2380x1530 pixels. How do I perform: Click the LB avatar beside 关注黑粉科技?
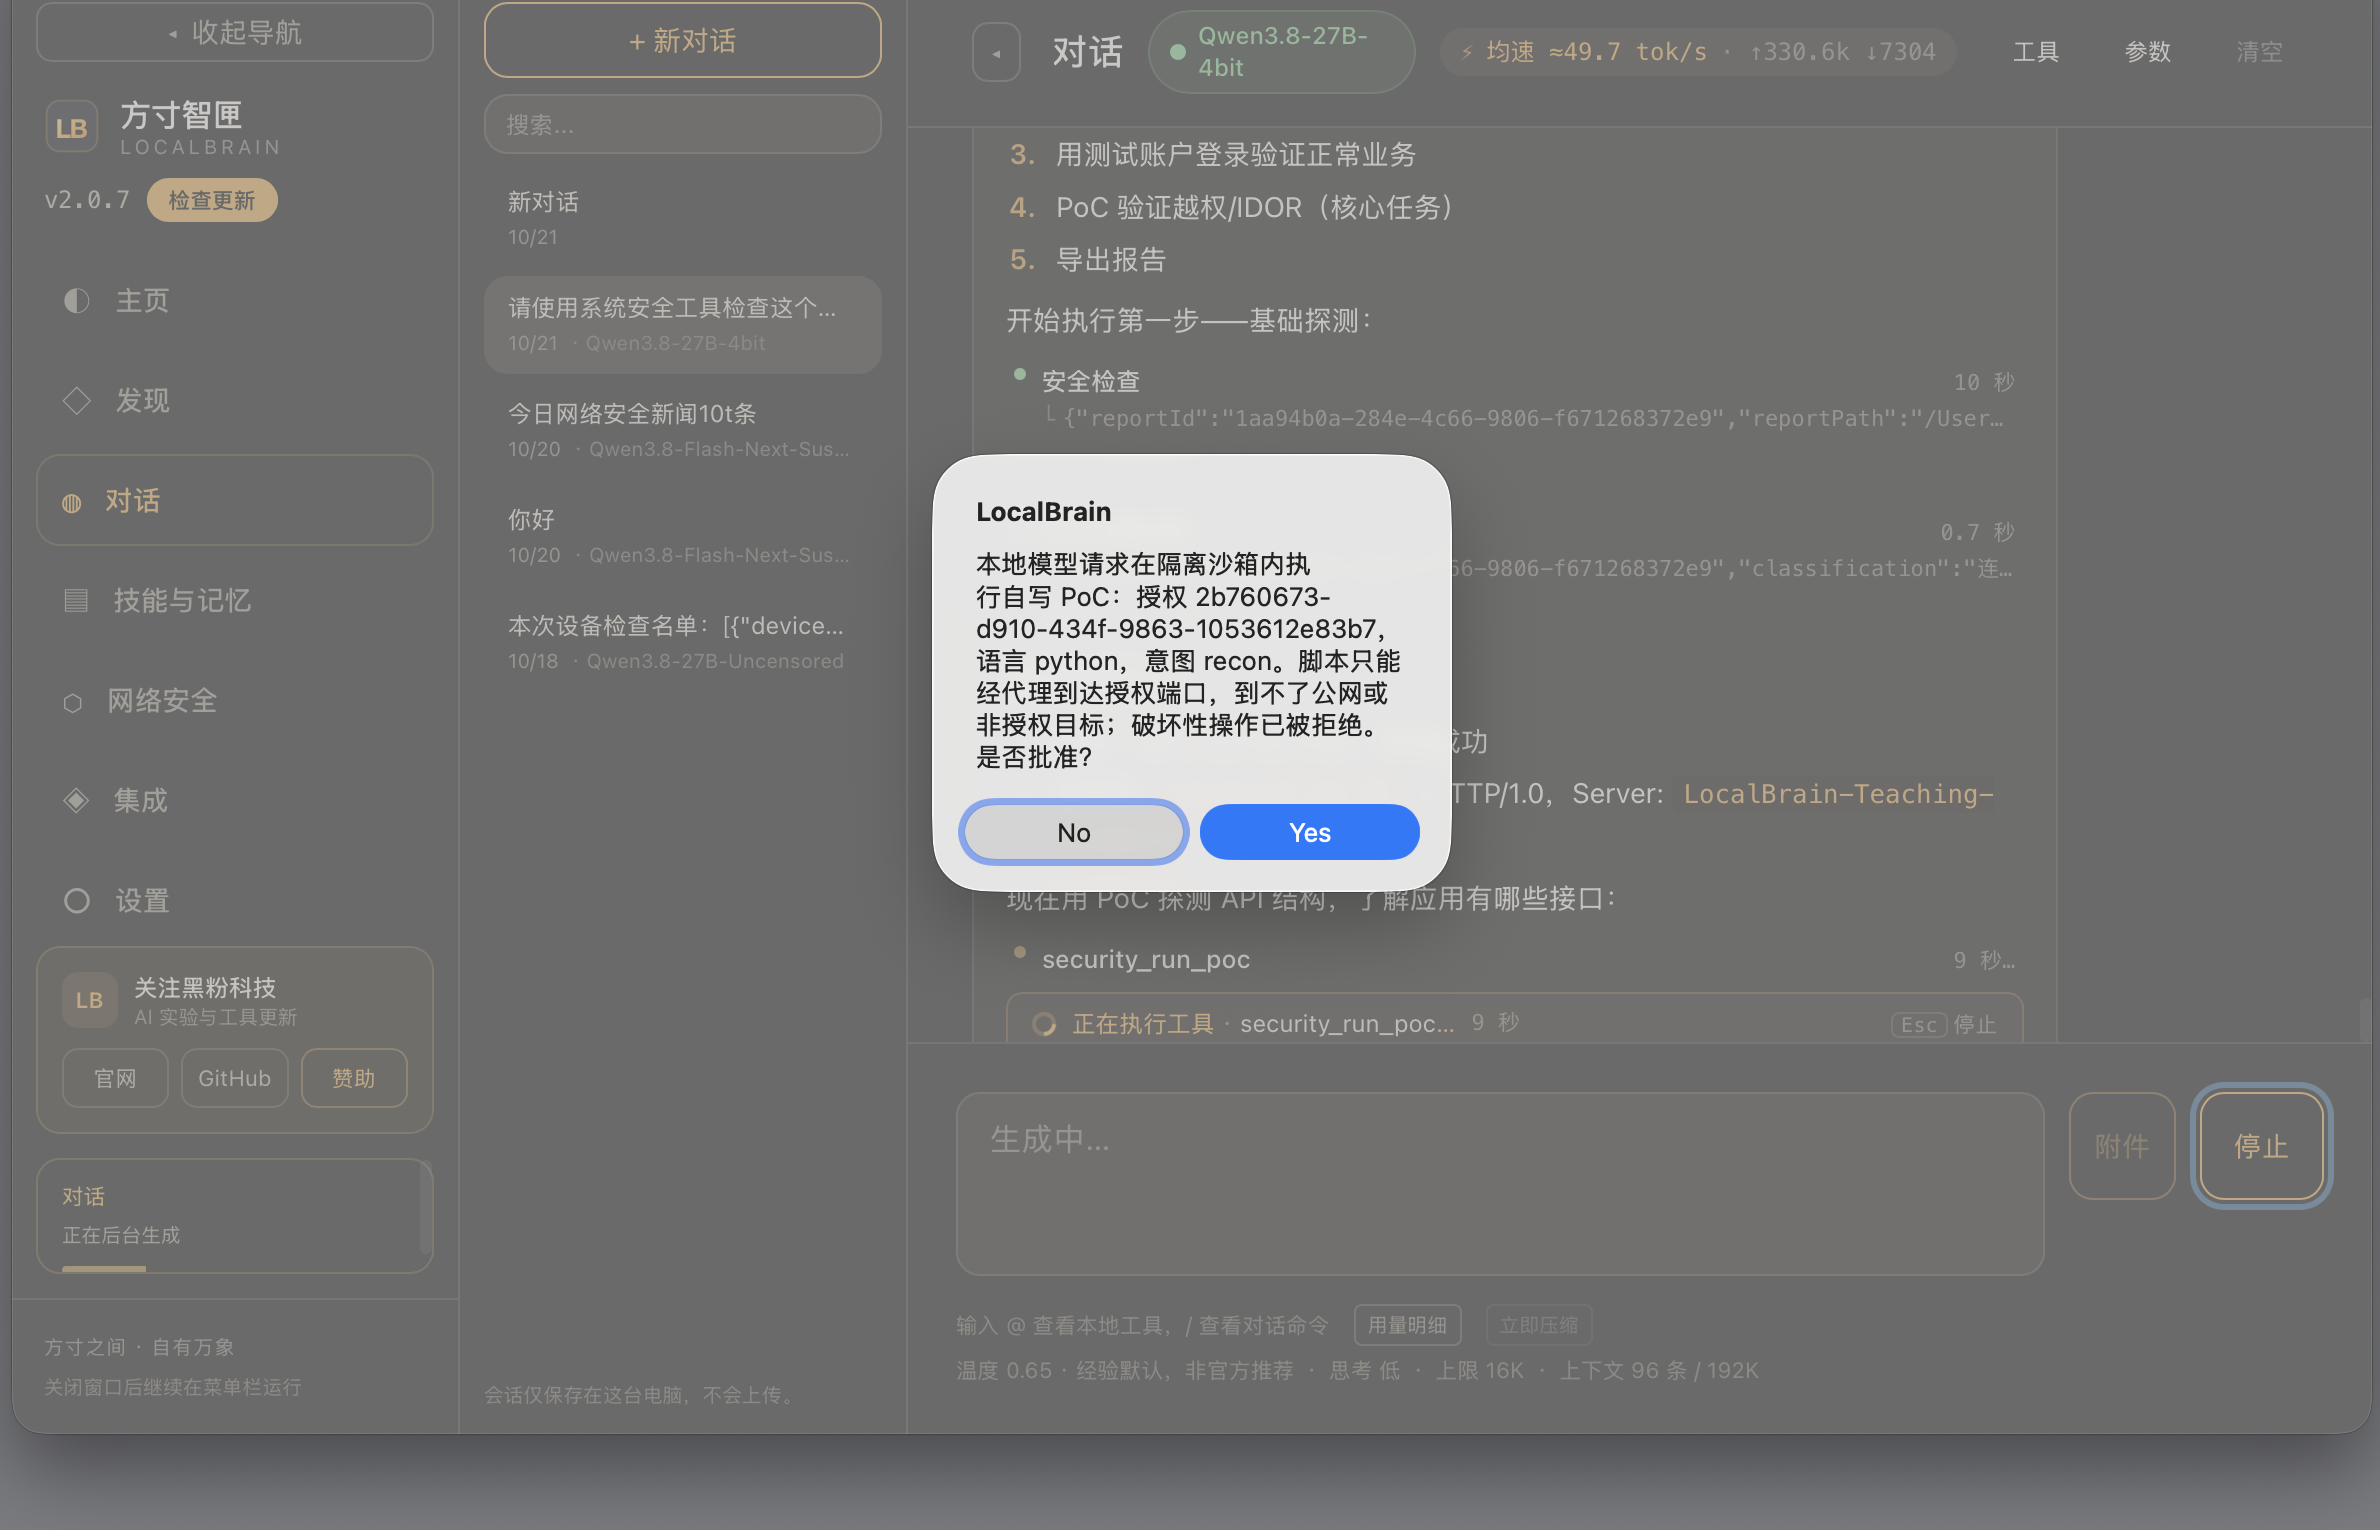pyautogui.click(x=89, y=1000)
